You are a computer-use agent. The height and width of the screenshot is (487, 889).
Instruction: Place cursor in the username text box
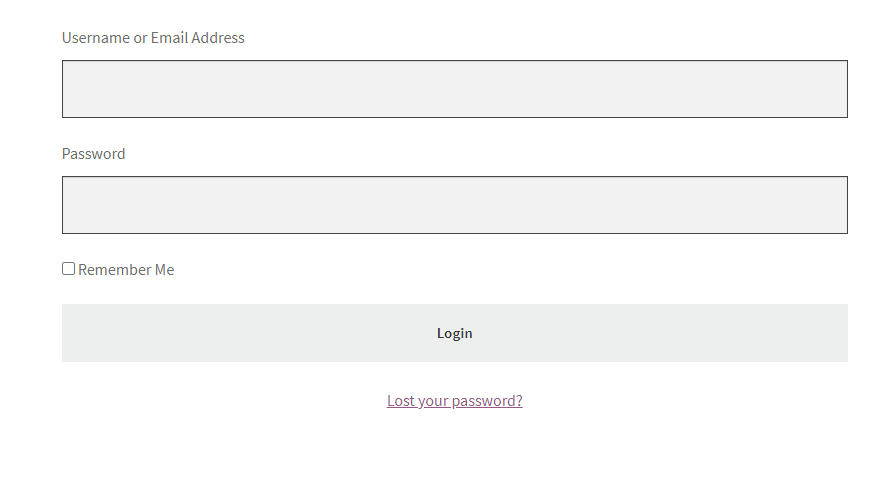(x=455, y=89)
